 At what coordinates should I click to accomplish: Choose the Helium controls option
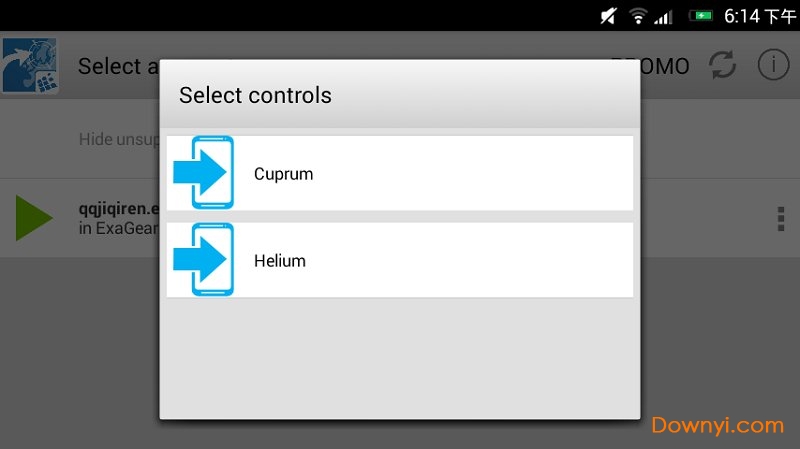(400, 260)
